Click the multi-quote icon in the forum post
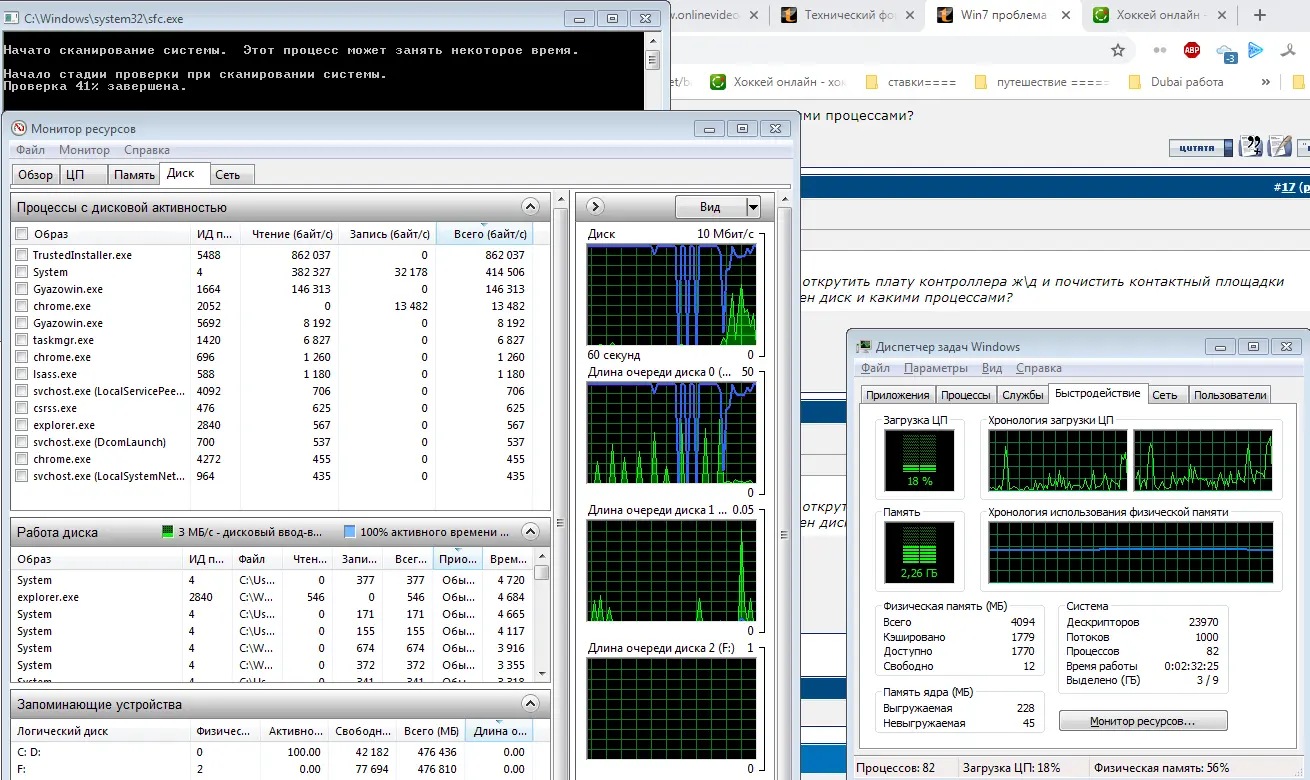 pos(1250,147)
